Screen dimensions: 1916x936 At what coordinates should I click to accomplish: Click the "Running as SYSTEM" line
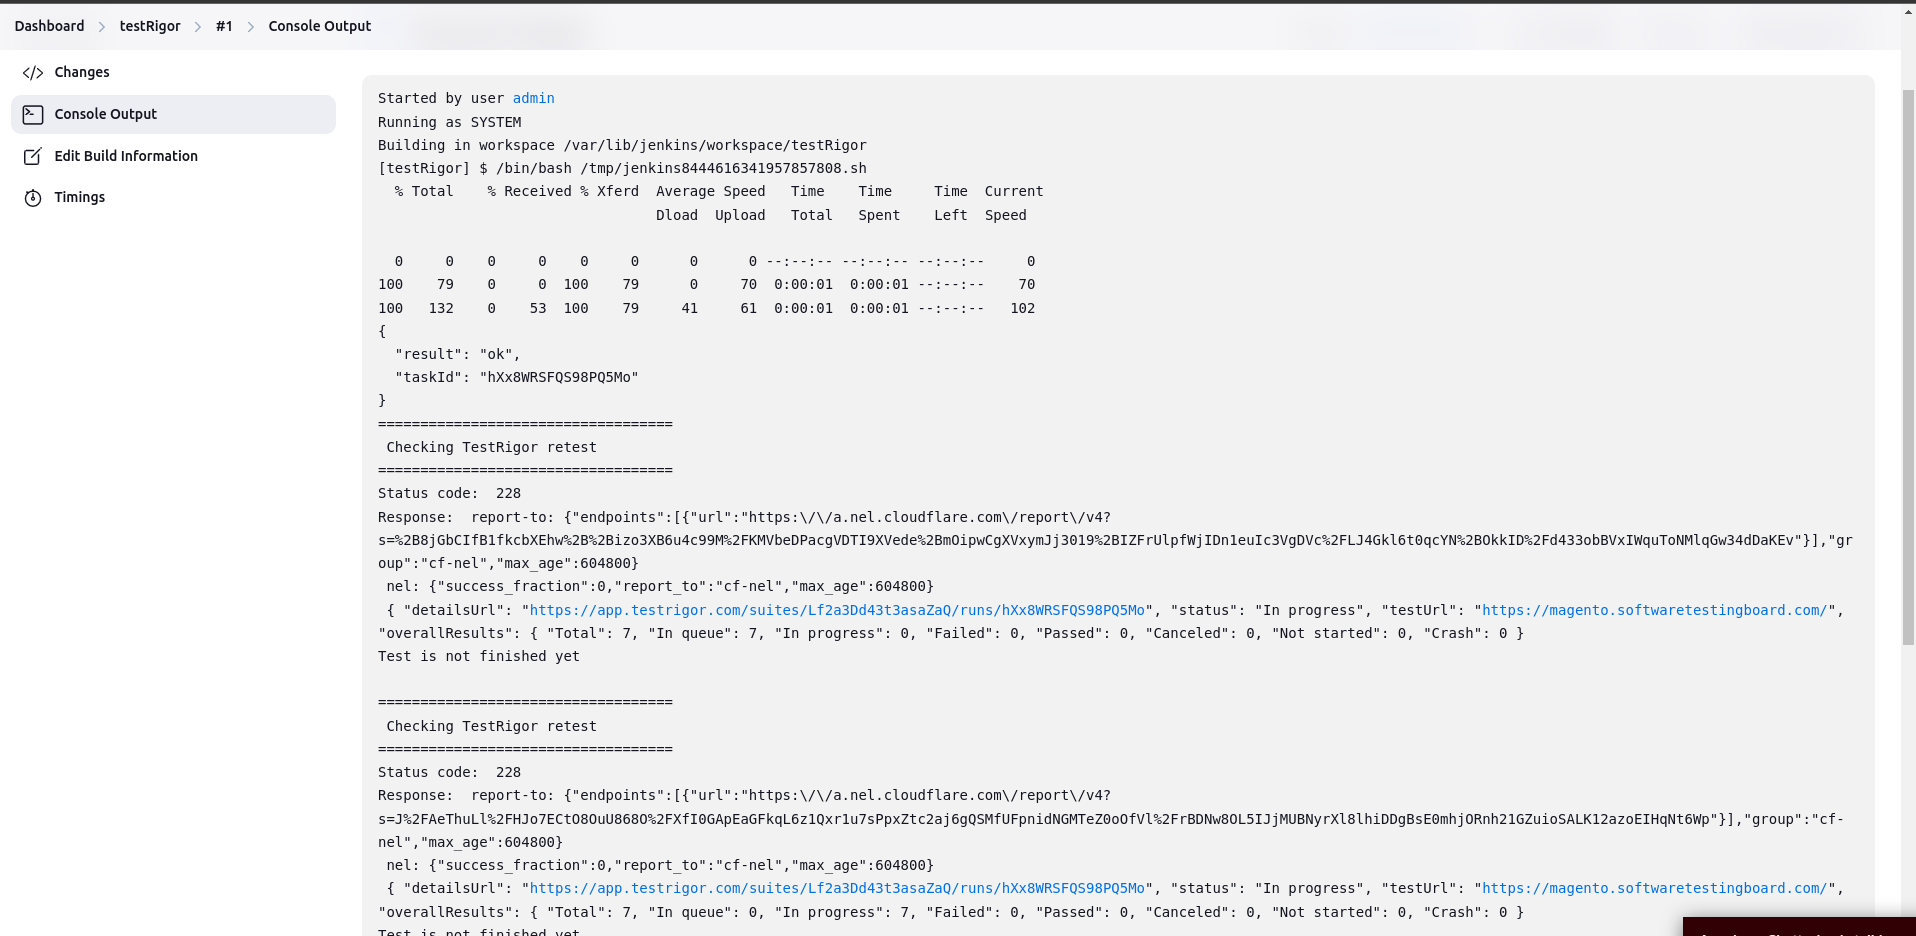click(449, 122)
